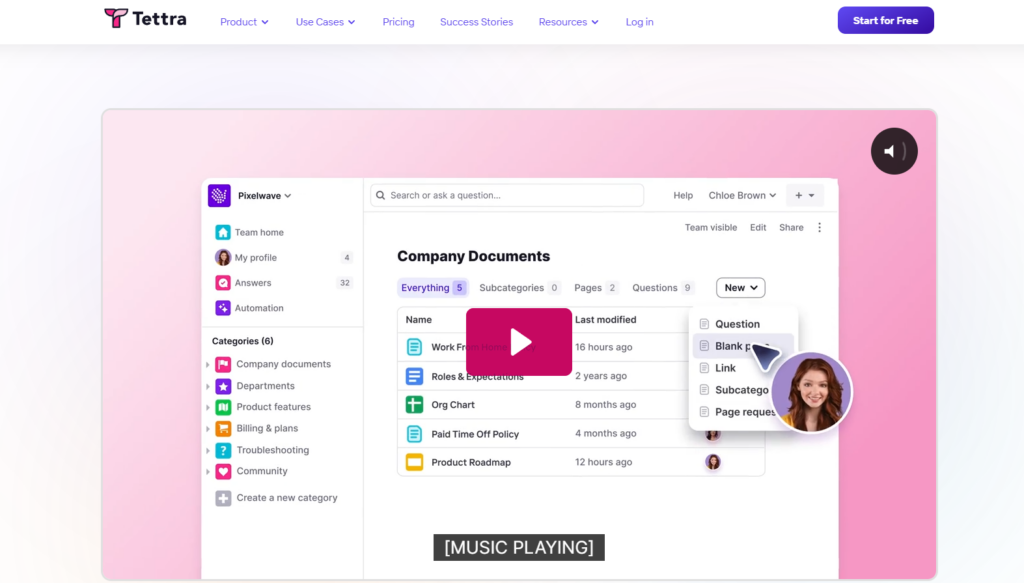Viewport: 1024px width, 583px height.
Task: Open the Pricing link
Action: [398, 22]
